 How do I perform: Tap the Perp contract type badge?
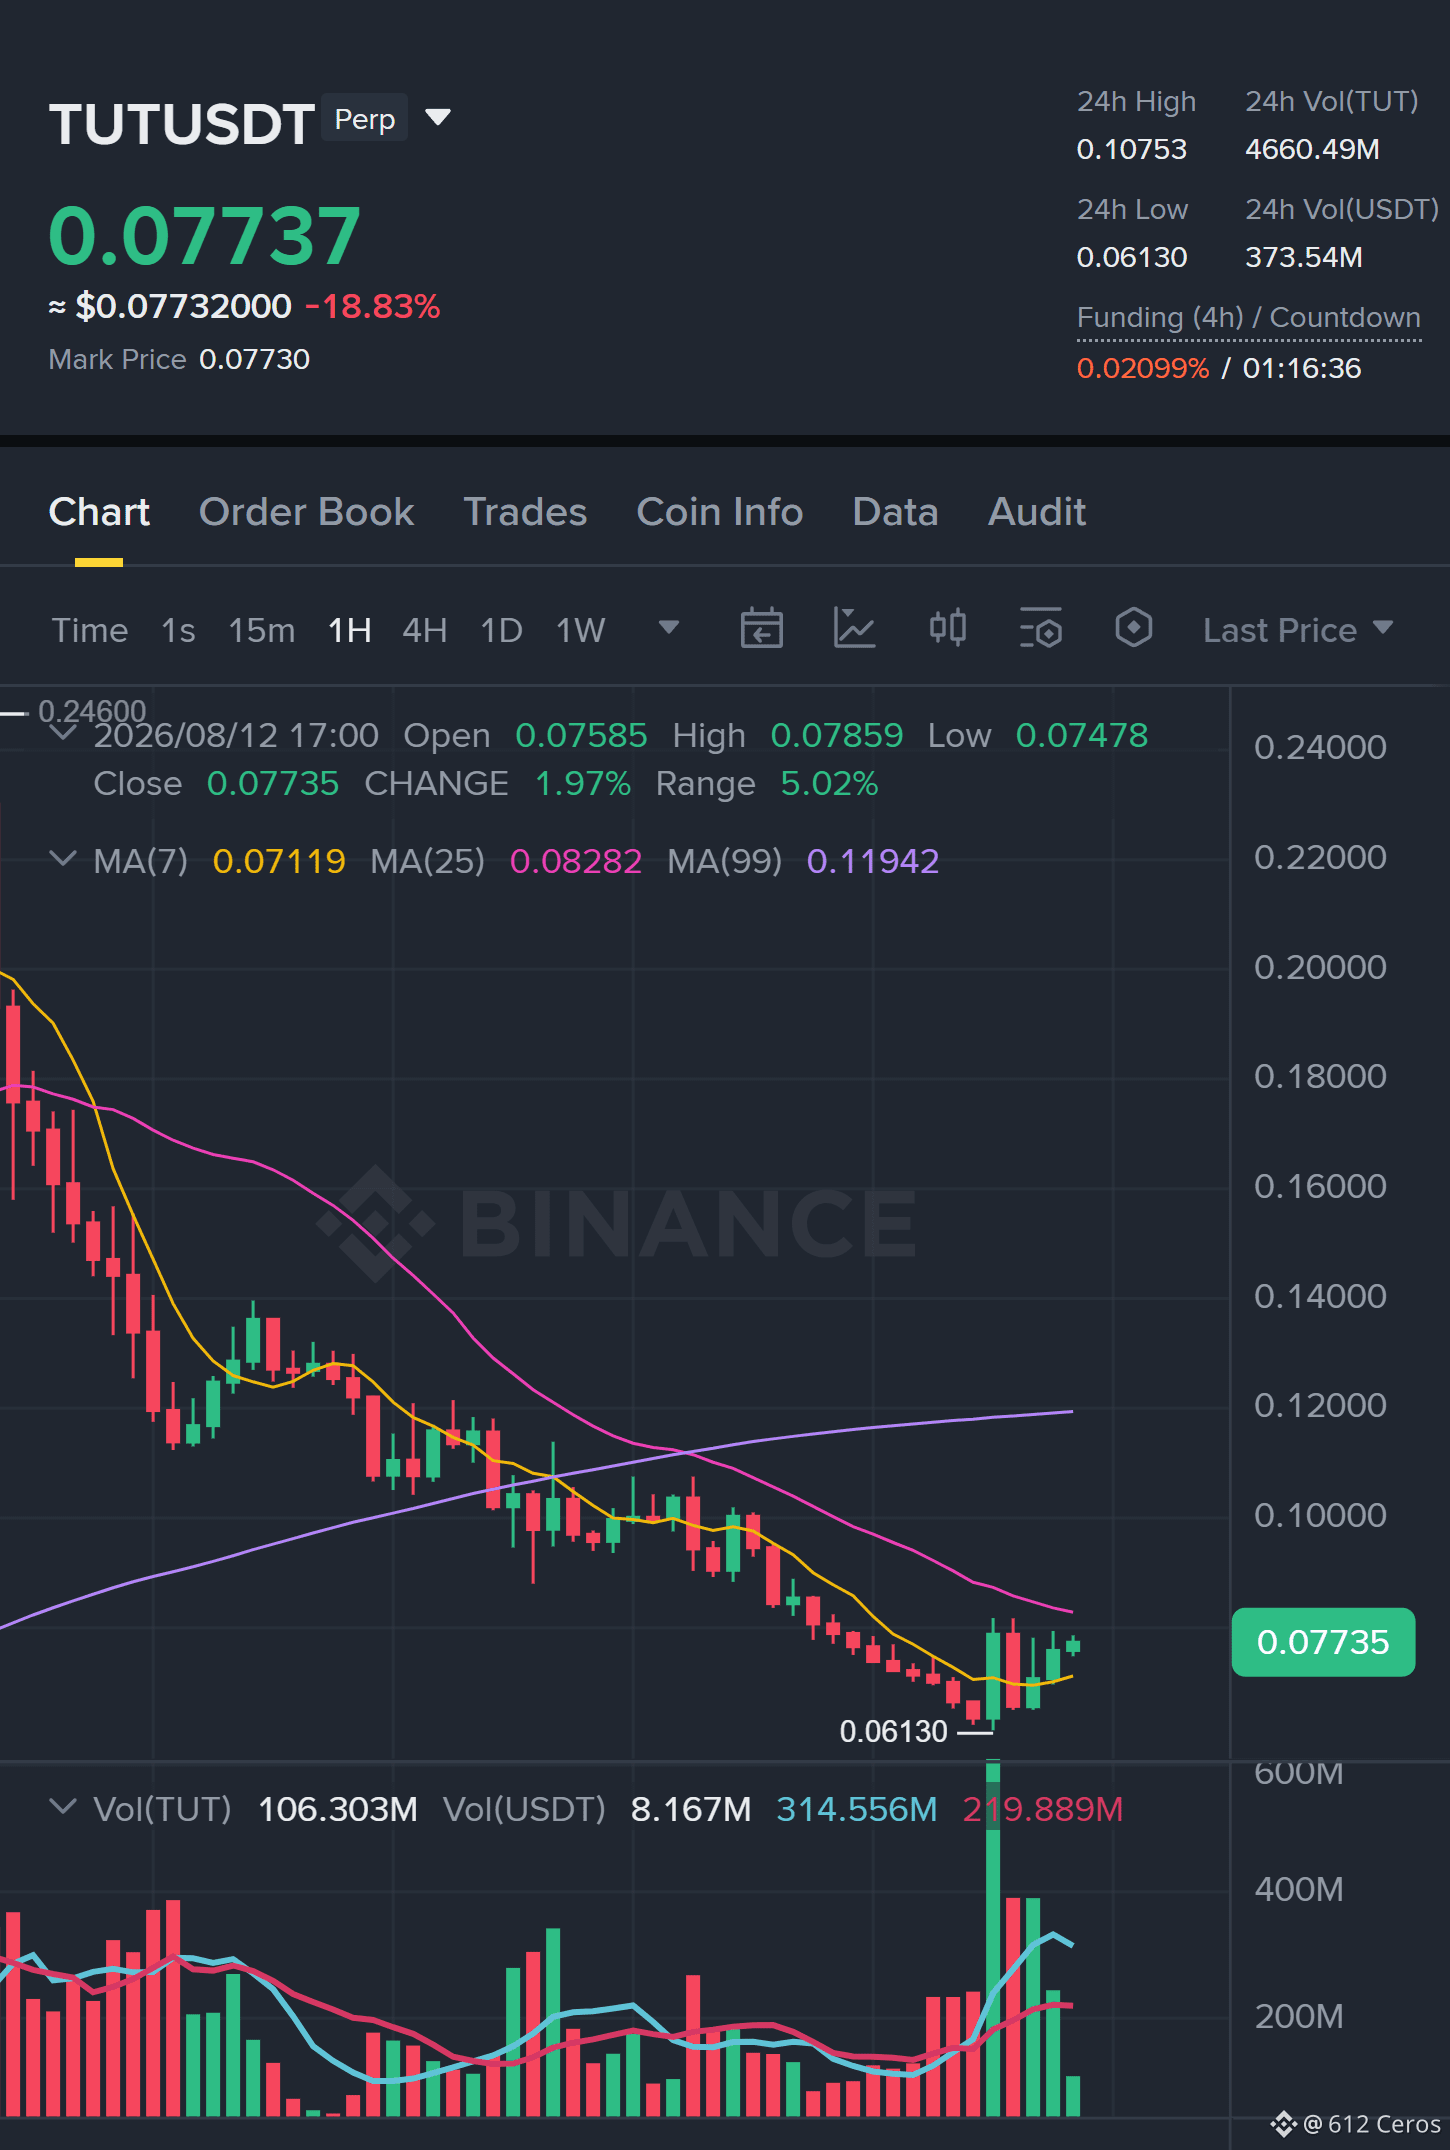coord(365,119)
